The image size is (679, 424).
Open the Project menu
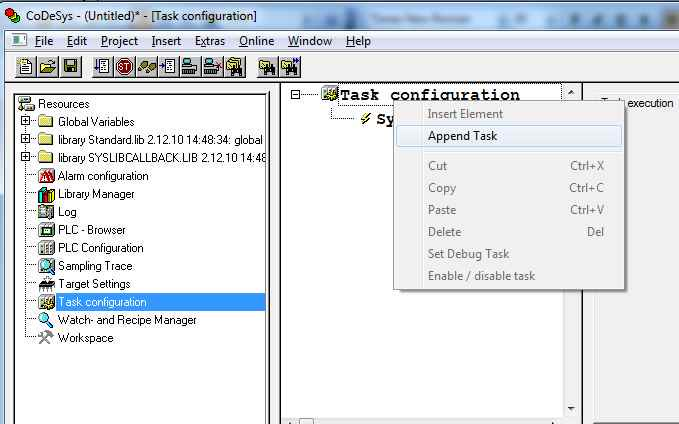pyautogui.click(x=119, y=41)
